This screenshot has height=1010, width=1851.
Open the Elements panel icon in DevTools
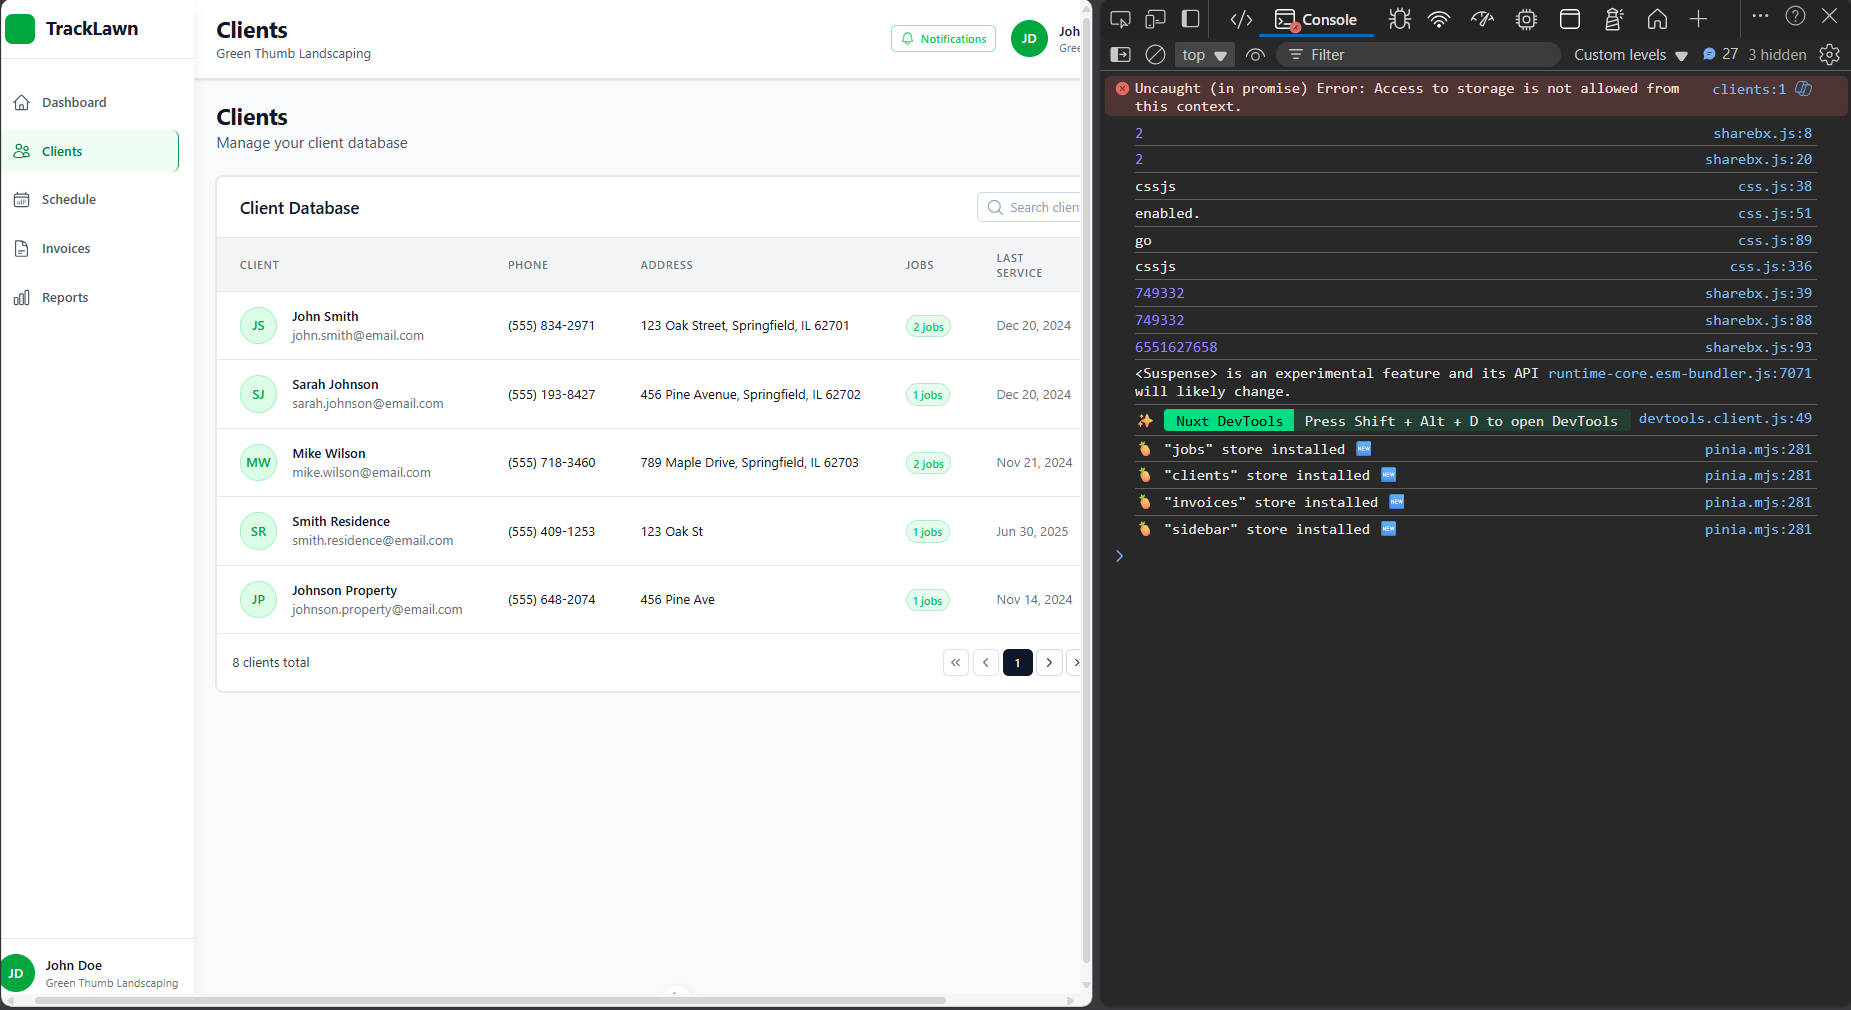coord(1241,19)
